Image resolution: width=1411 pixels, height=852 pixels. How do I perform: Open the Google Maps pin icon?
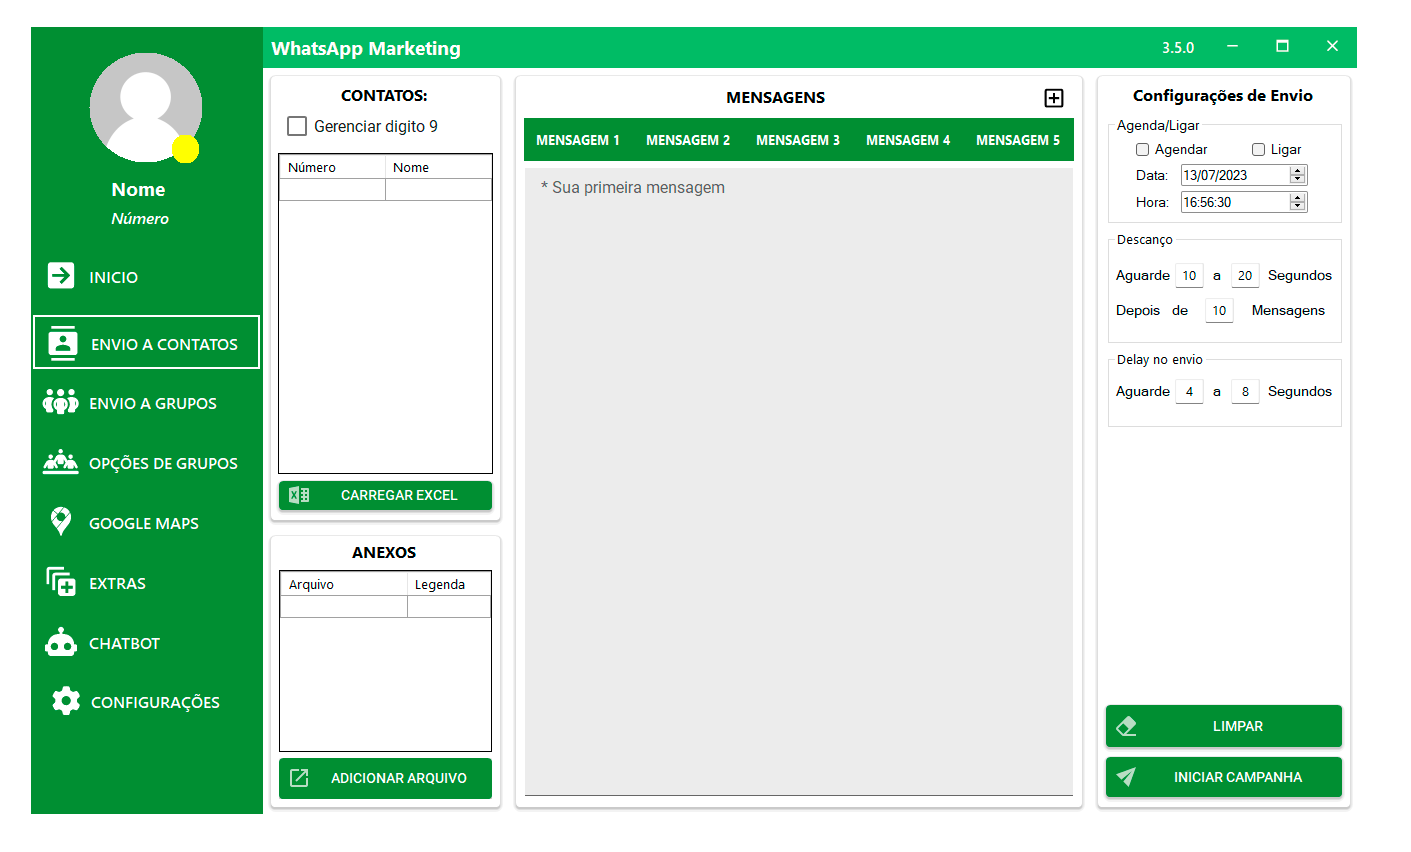click(x=61, y=522)
